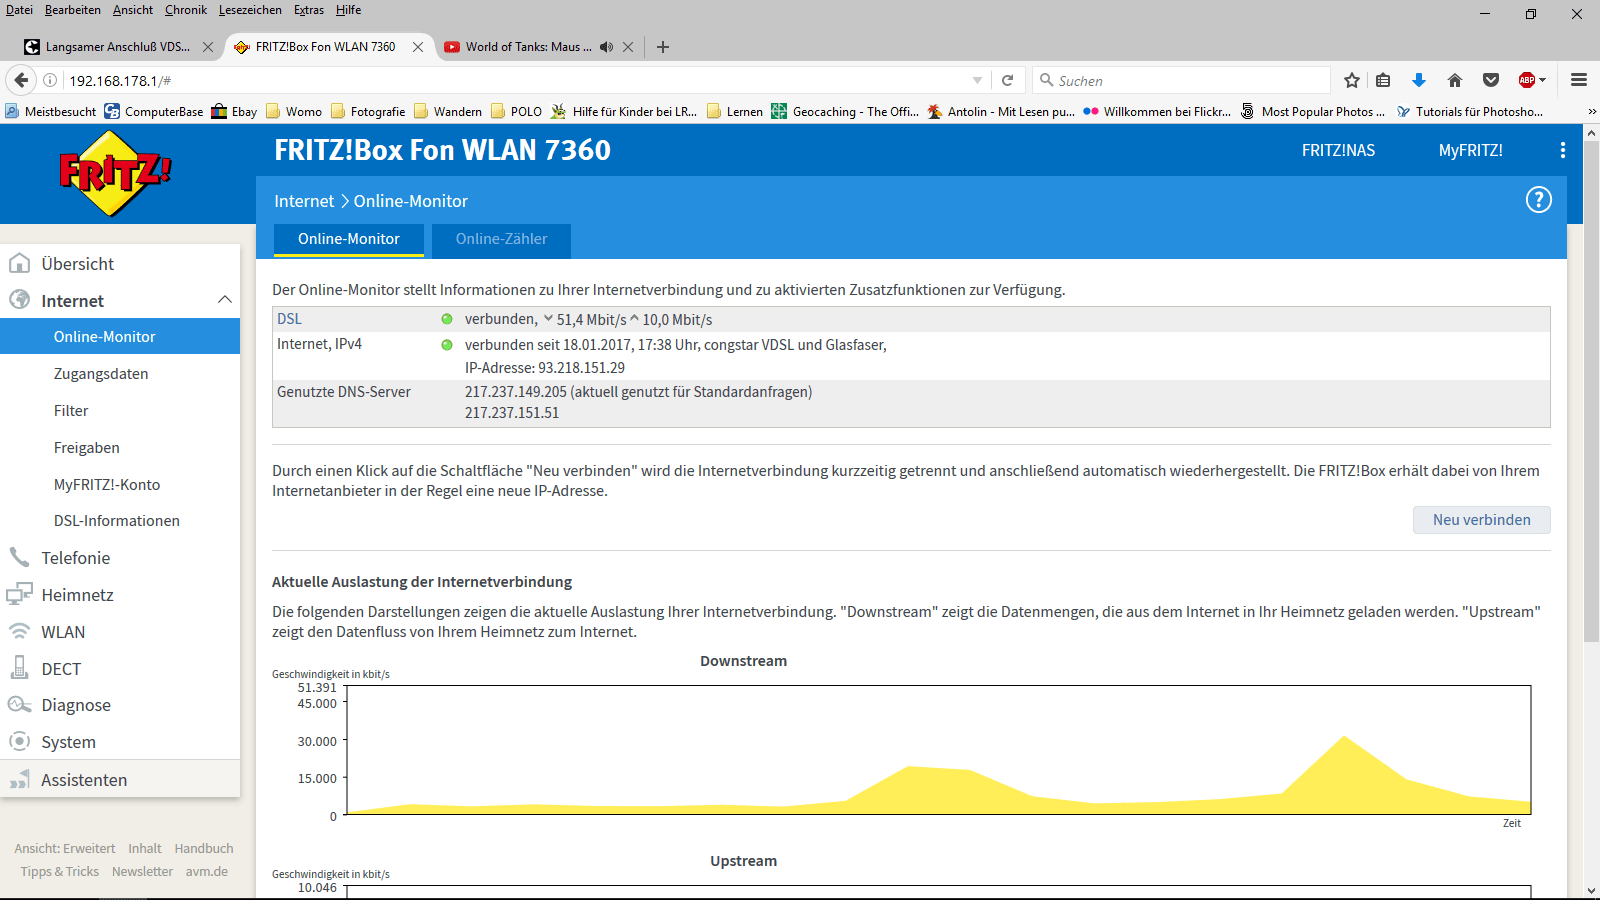
Task: Open the FRITZ!Box three-dot menu
Action: click(x=1563, y=150)
